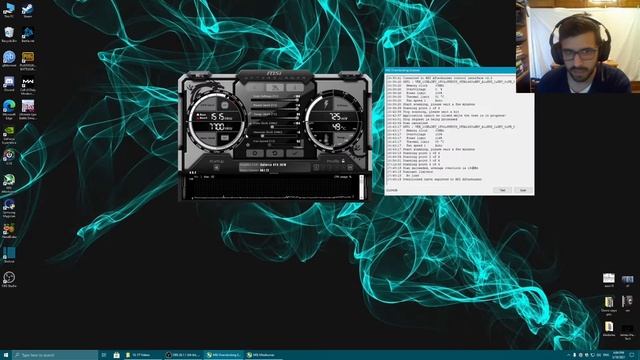Open Steam desktop icon

(x=27, y=11)
